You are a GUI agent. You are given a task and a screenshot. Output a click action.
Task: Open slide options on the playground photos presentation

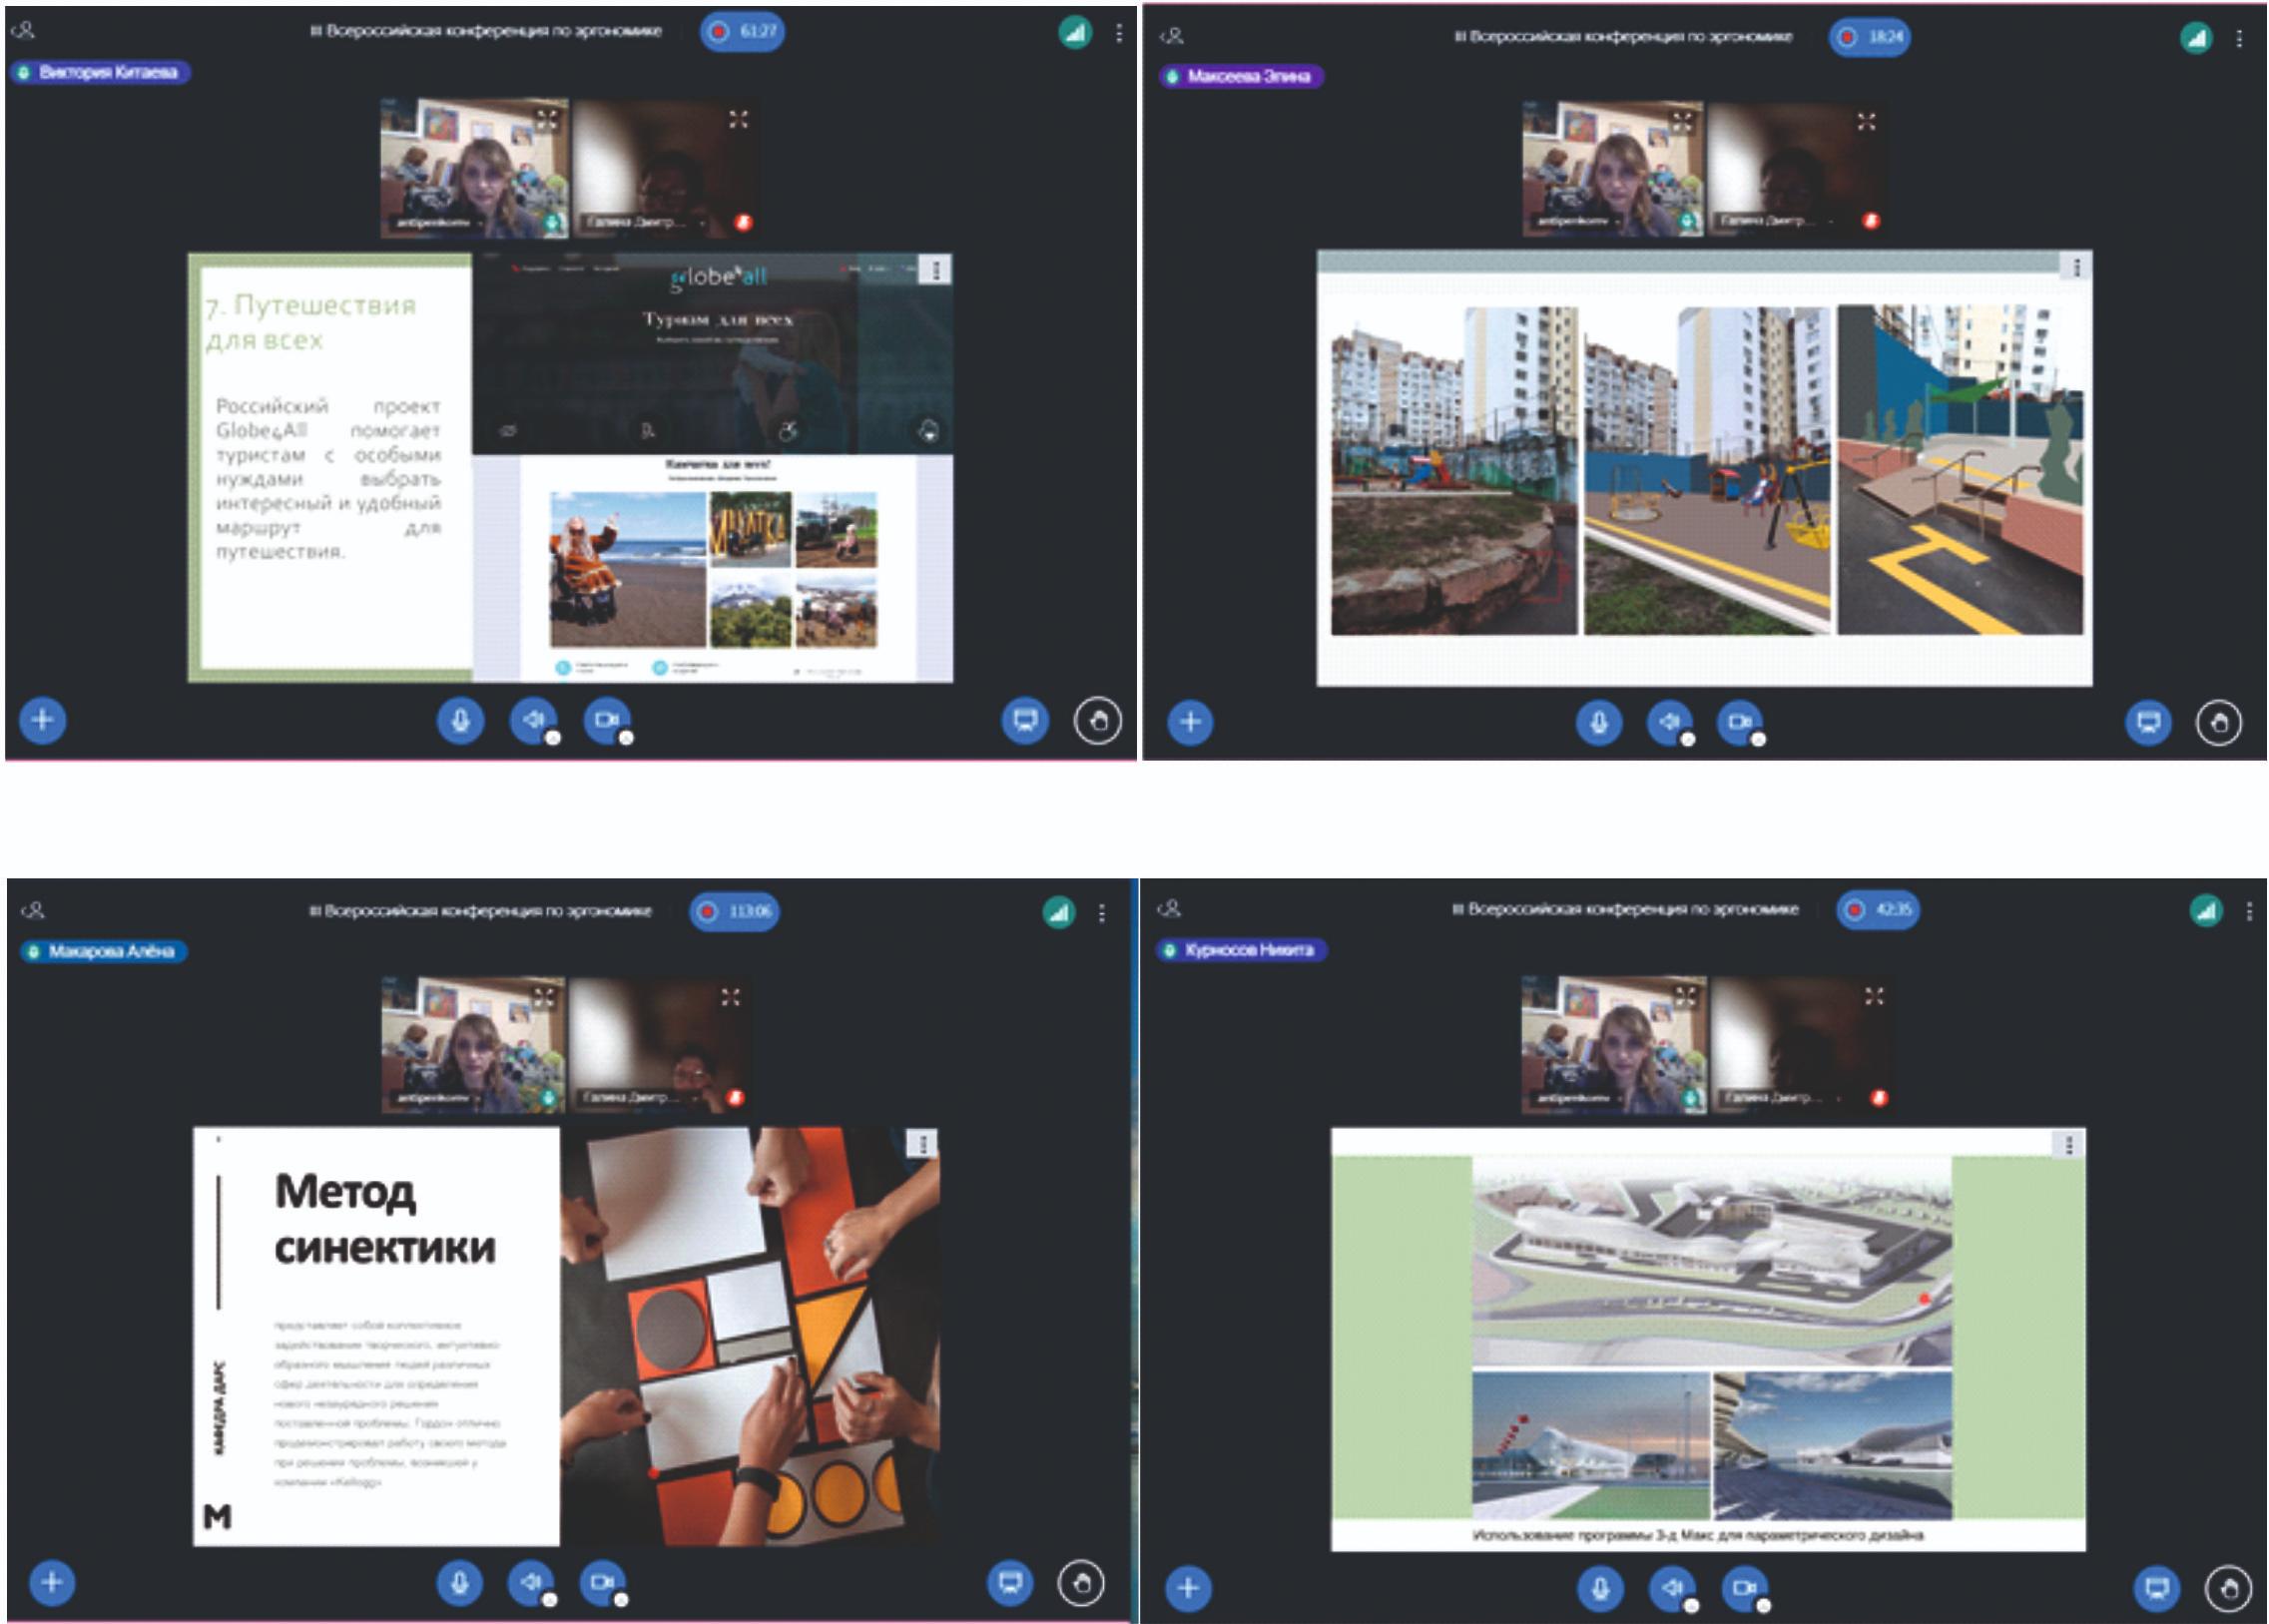pyautogui.click(x=2076, y=267)
